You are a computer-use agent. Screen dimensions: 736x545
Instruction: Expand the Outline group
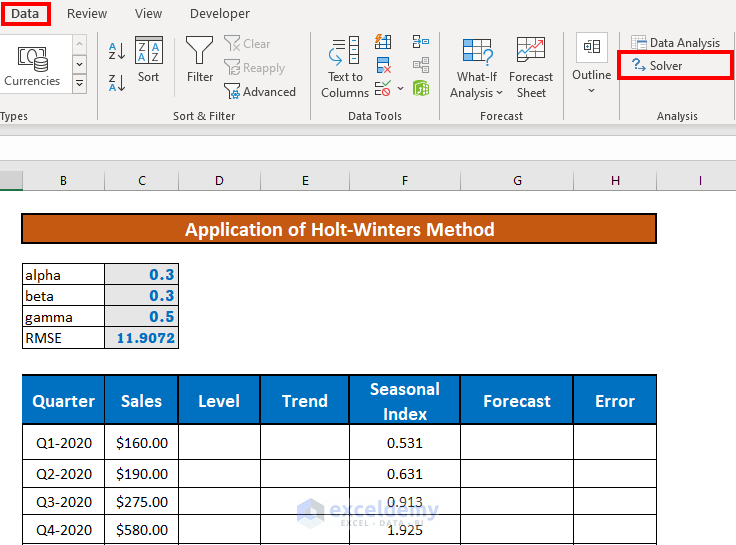[591, 64]
